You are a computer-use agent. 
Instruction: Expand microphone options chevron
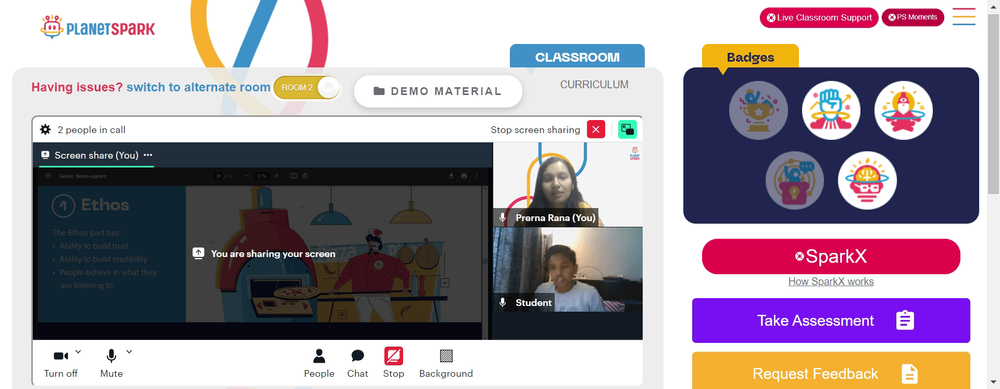click(x=129, y=351)
